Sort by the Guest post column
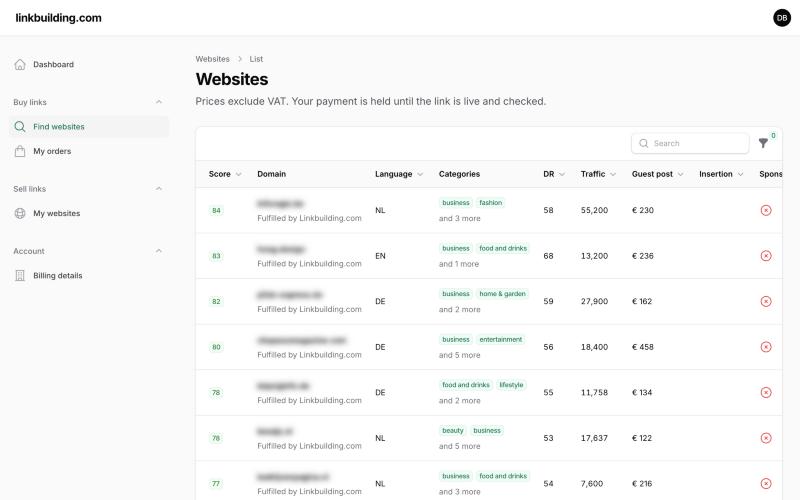800x500 pixels. (x=657, y=174)
